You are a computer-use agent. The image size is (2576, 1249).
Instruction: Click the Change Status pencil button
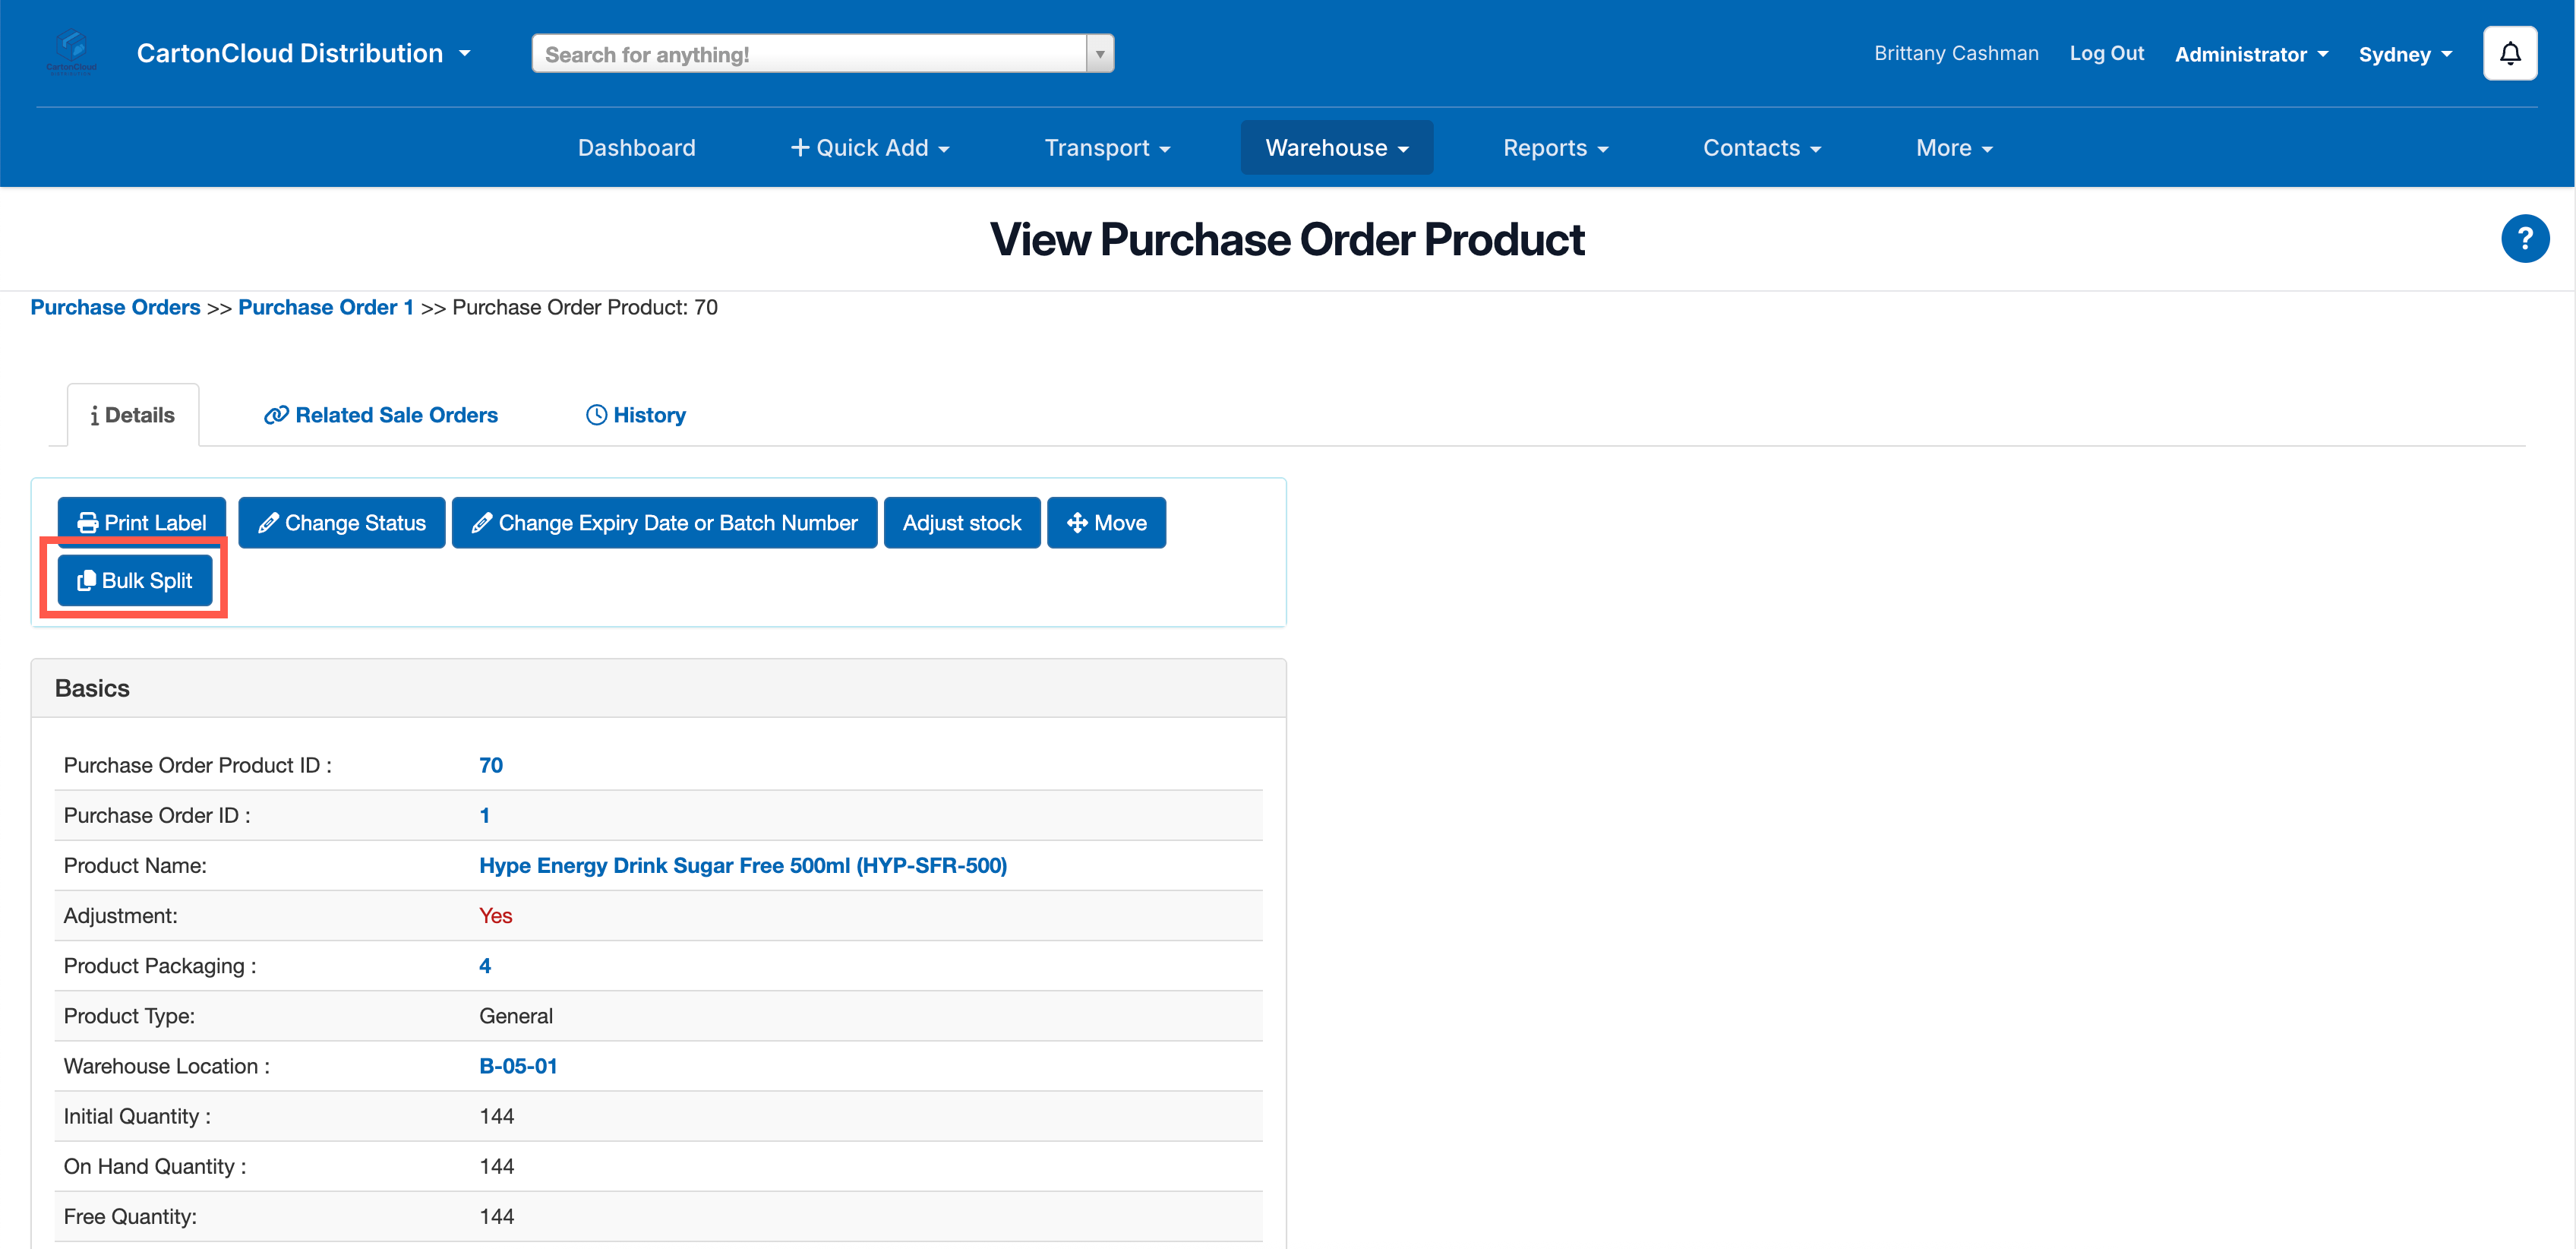tap(341, 523)
